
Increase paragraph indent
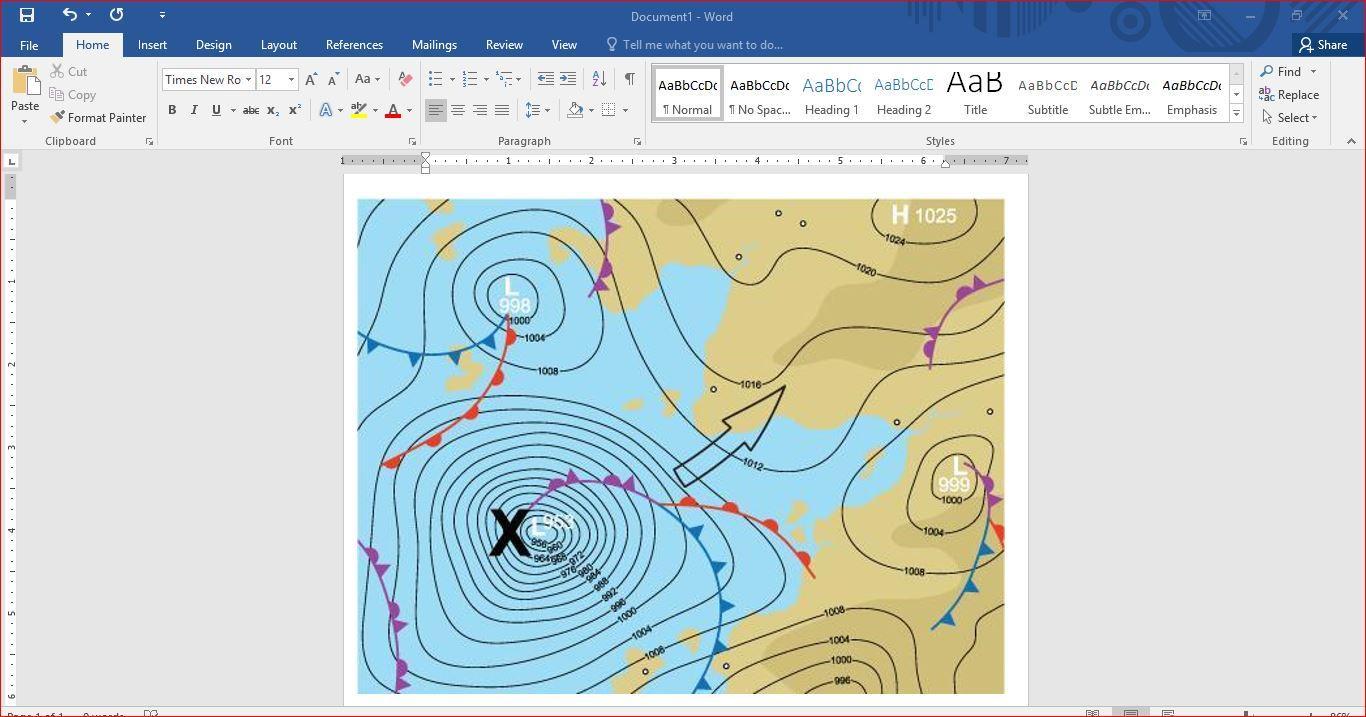pyautogui.click(x=567, y=79)
